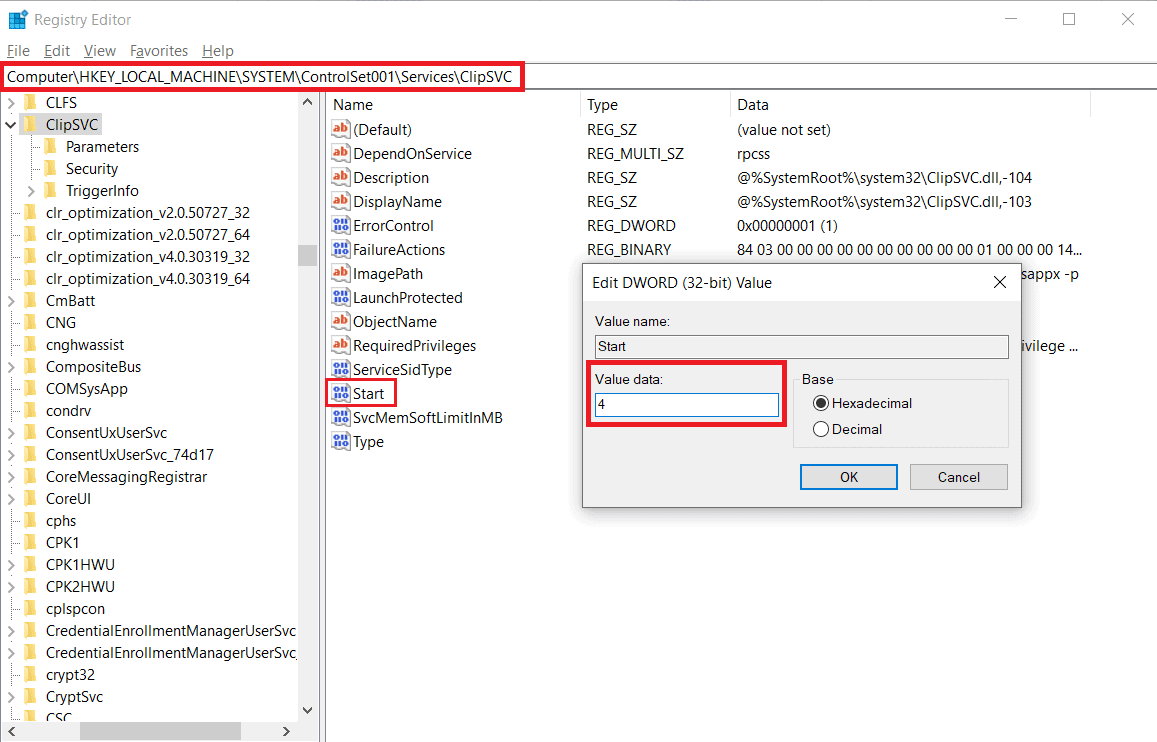This screenshot has height=742, width=1157.
Task: Click the CmBatt folder icon
Action: 31,300
